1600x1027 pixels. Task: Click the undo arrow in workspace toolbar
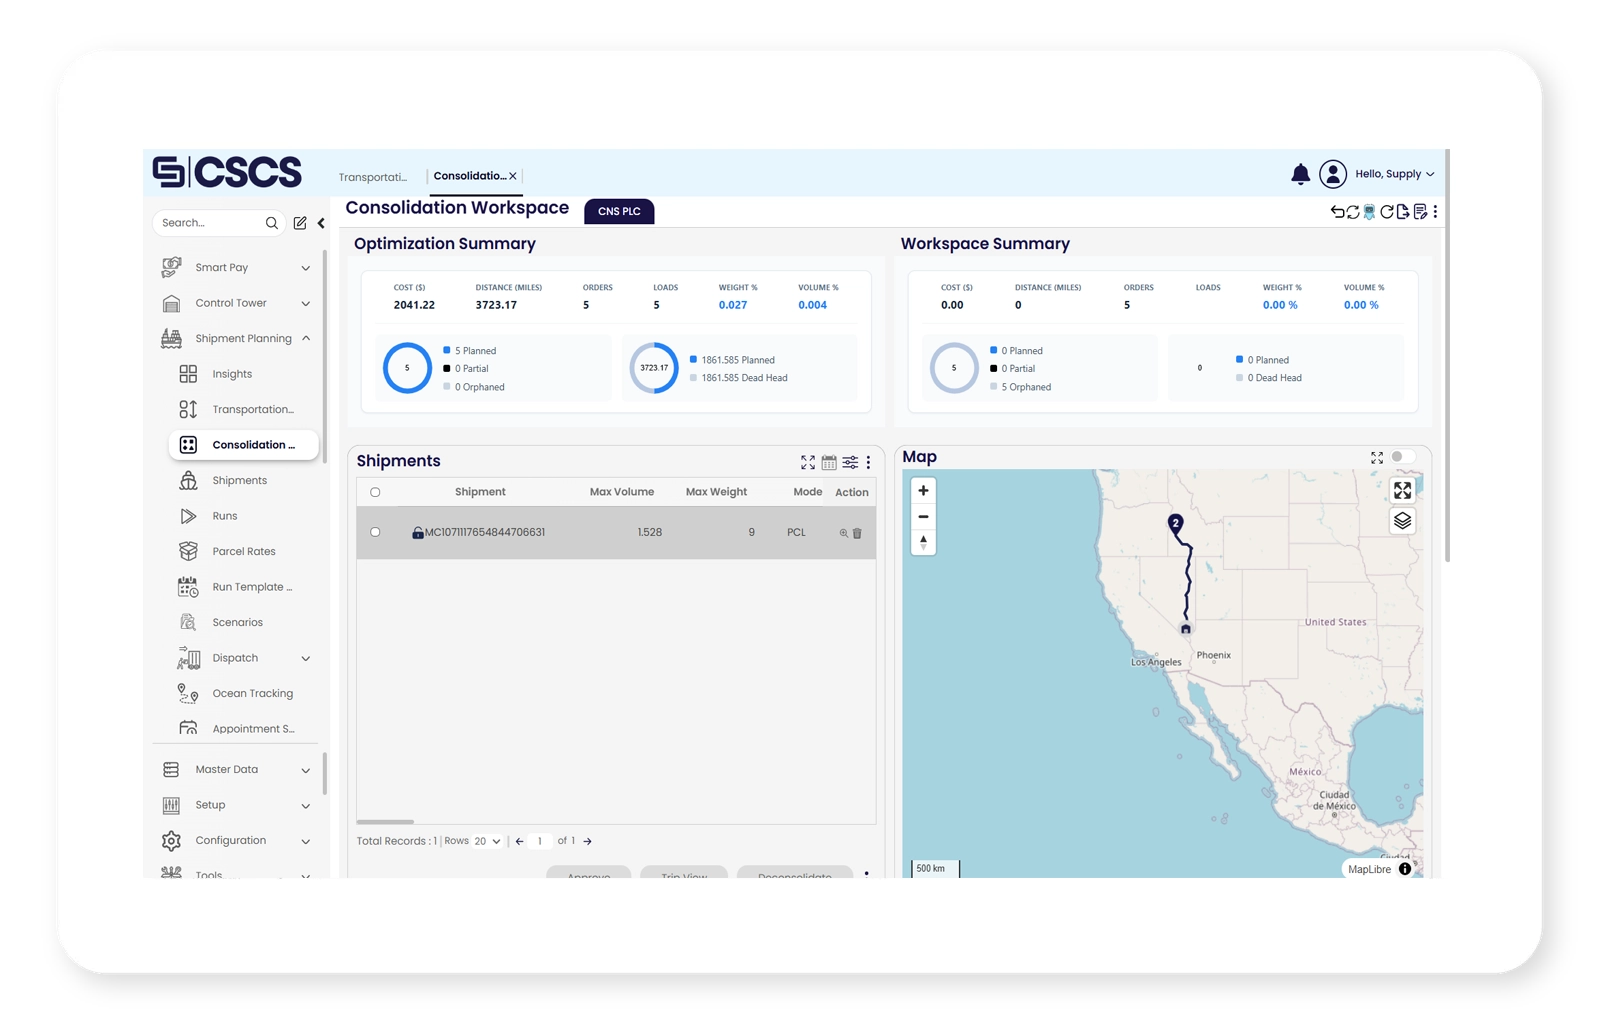point(1337,212)
